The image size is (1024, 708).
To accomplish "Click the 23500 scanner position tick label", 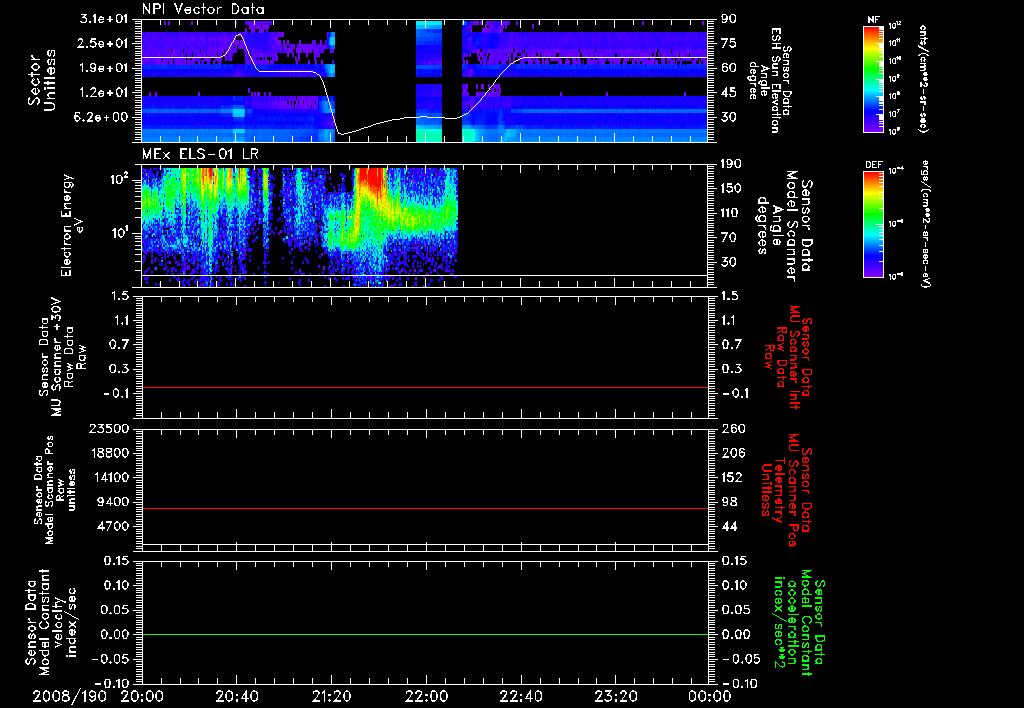I will point(108,428).
